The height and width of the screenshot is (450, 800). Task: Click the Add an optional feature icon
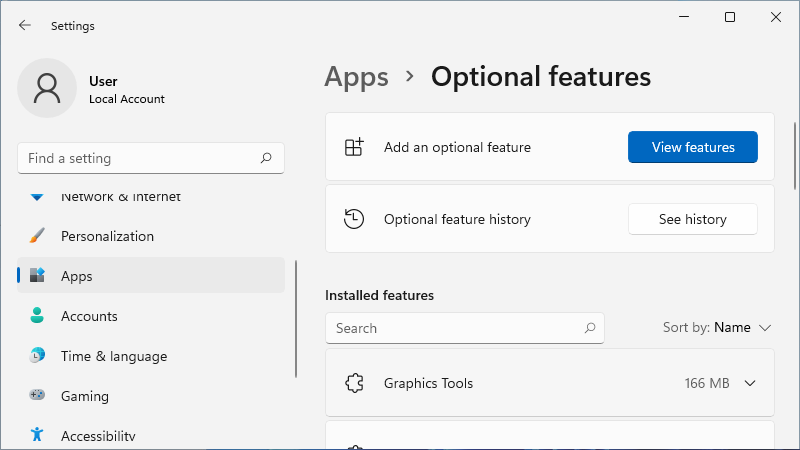[x=353, y=147]
